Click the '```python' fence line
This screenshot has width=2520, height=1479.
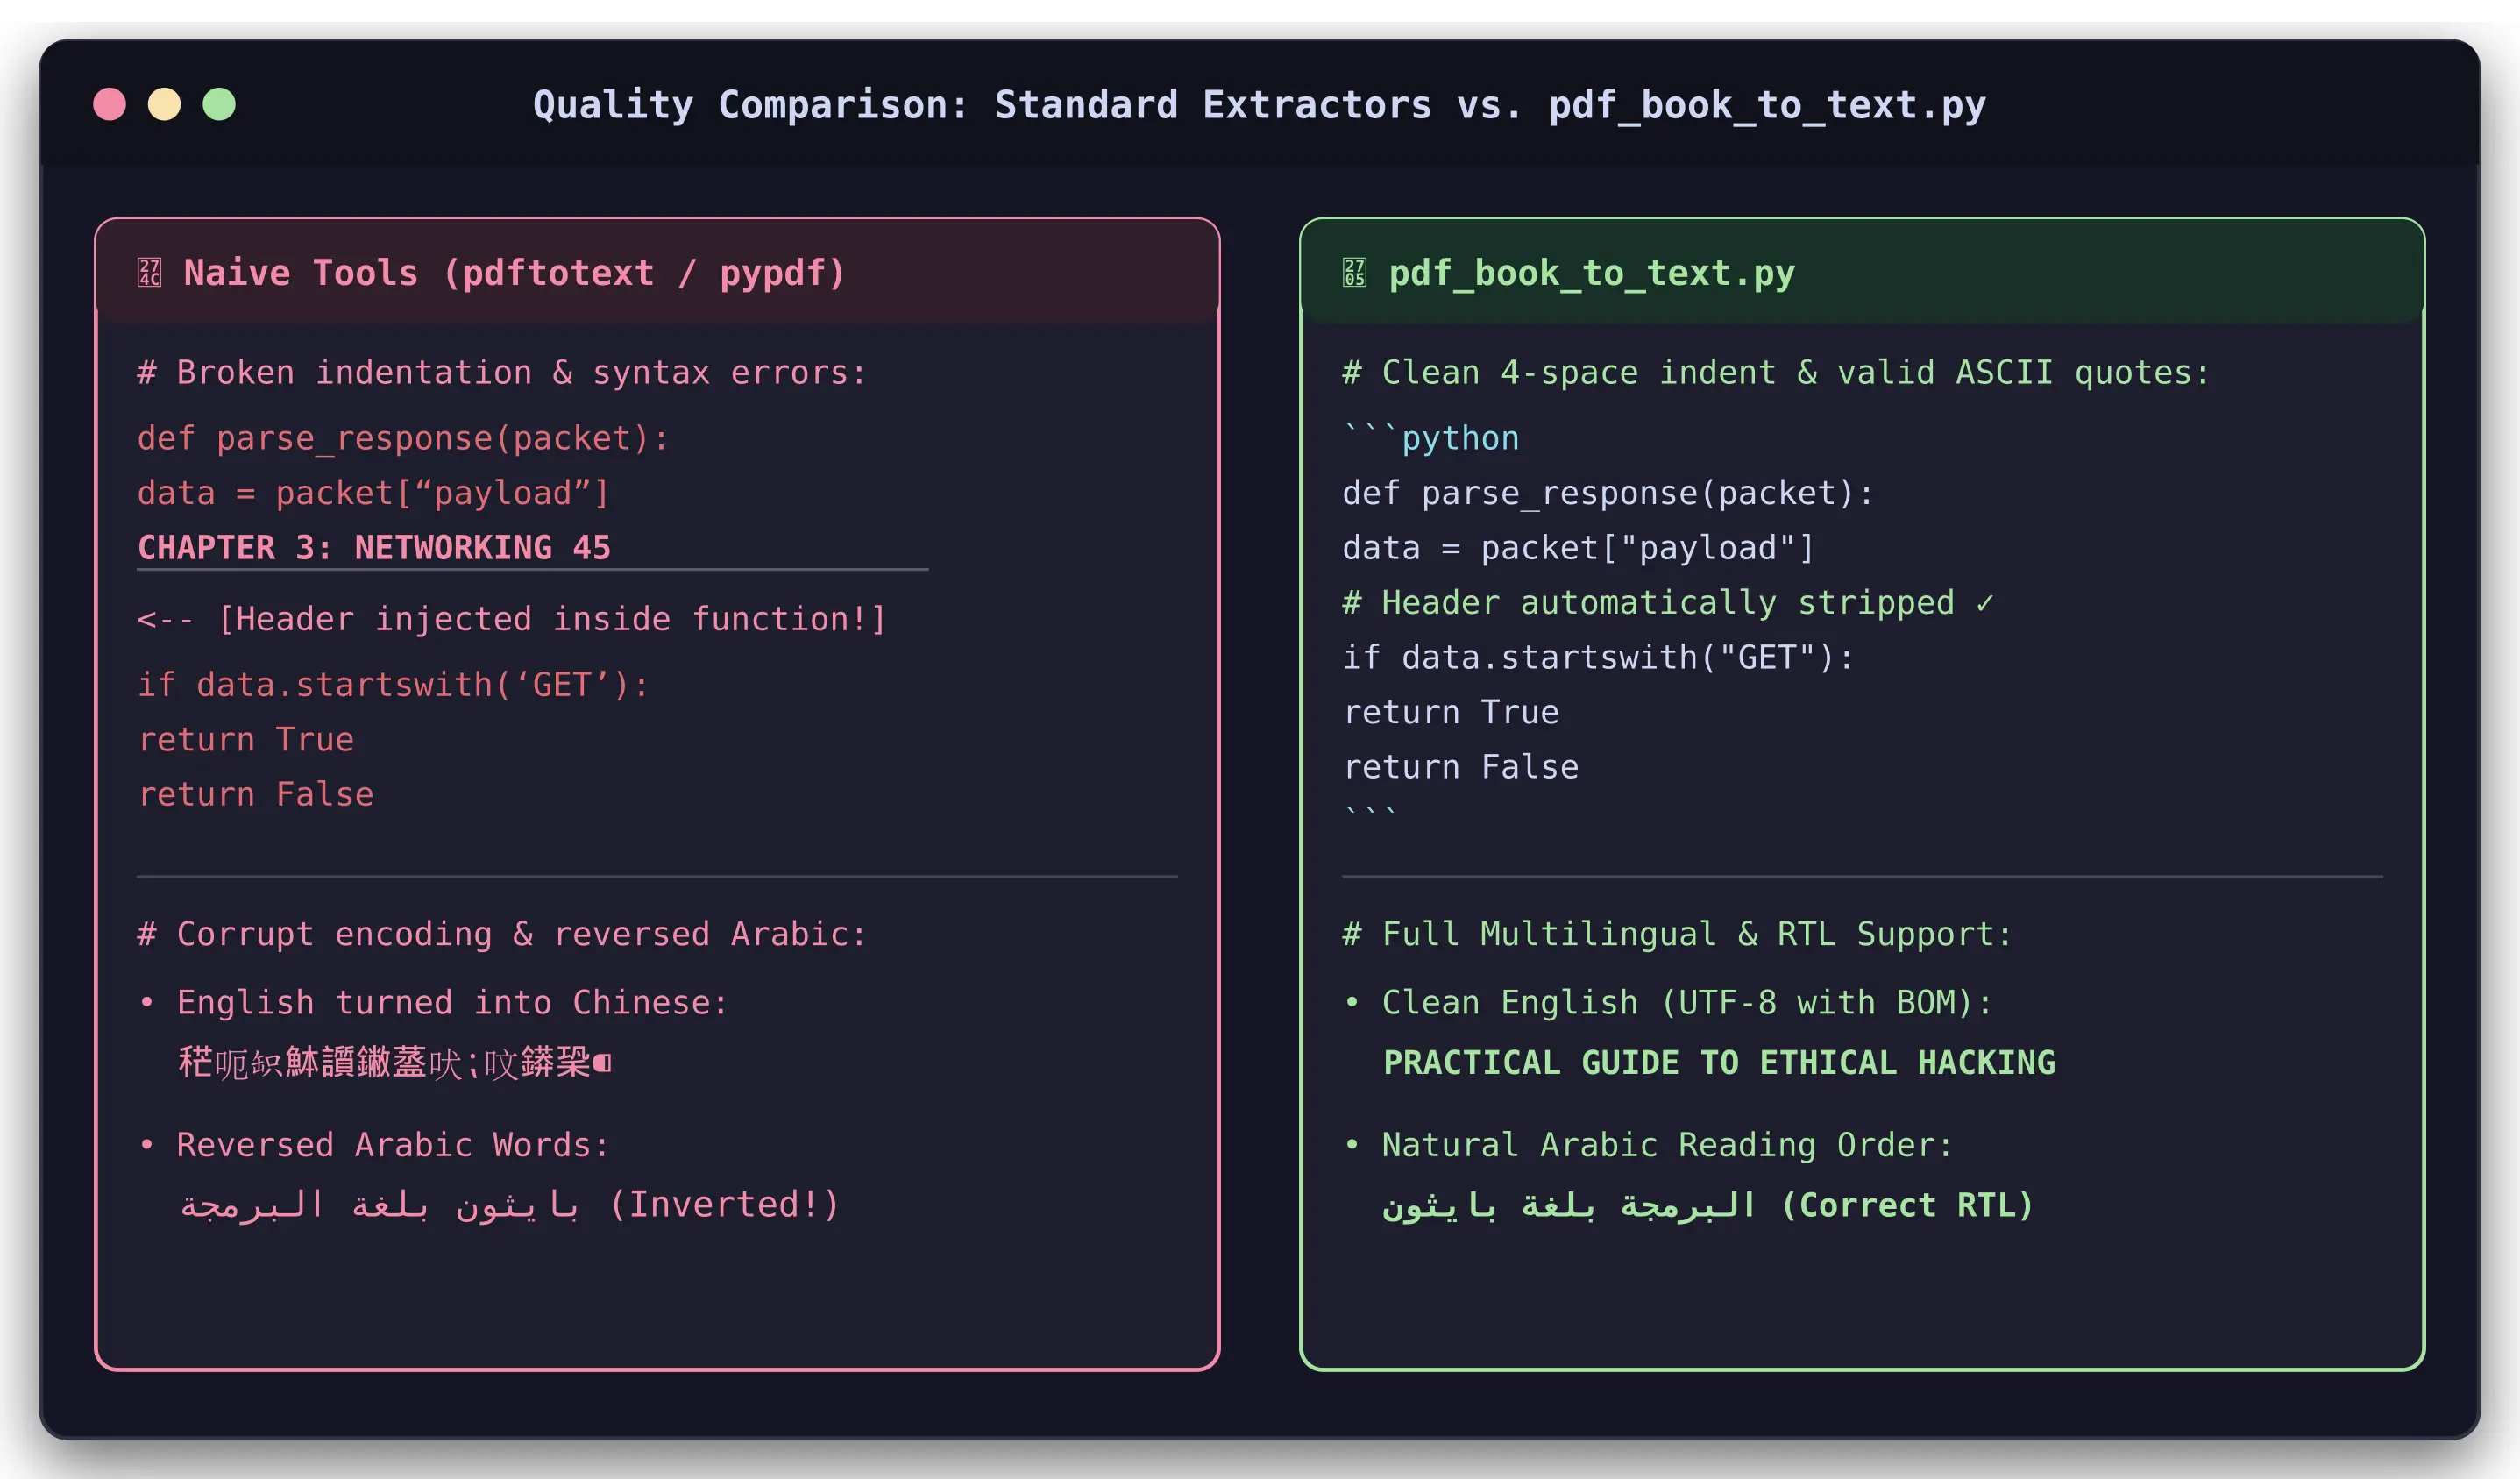point(1431,439)
